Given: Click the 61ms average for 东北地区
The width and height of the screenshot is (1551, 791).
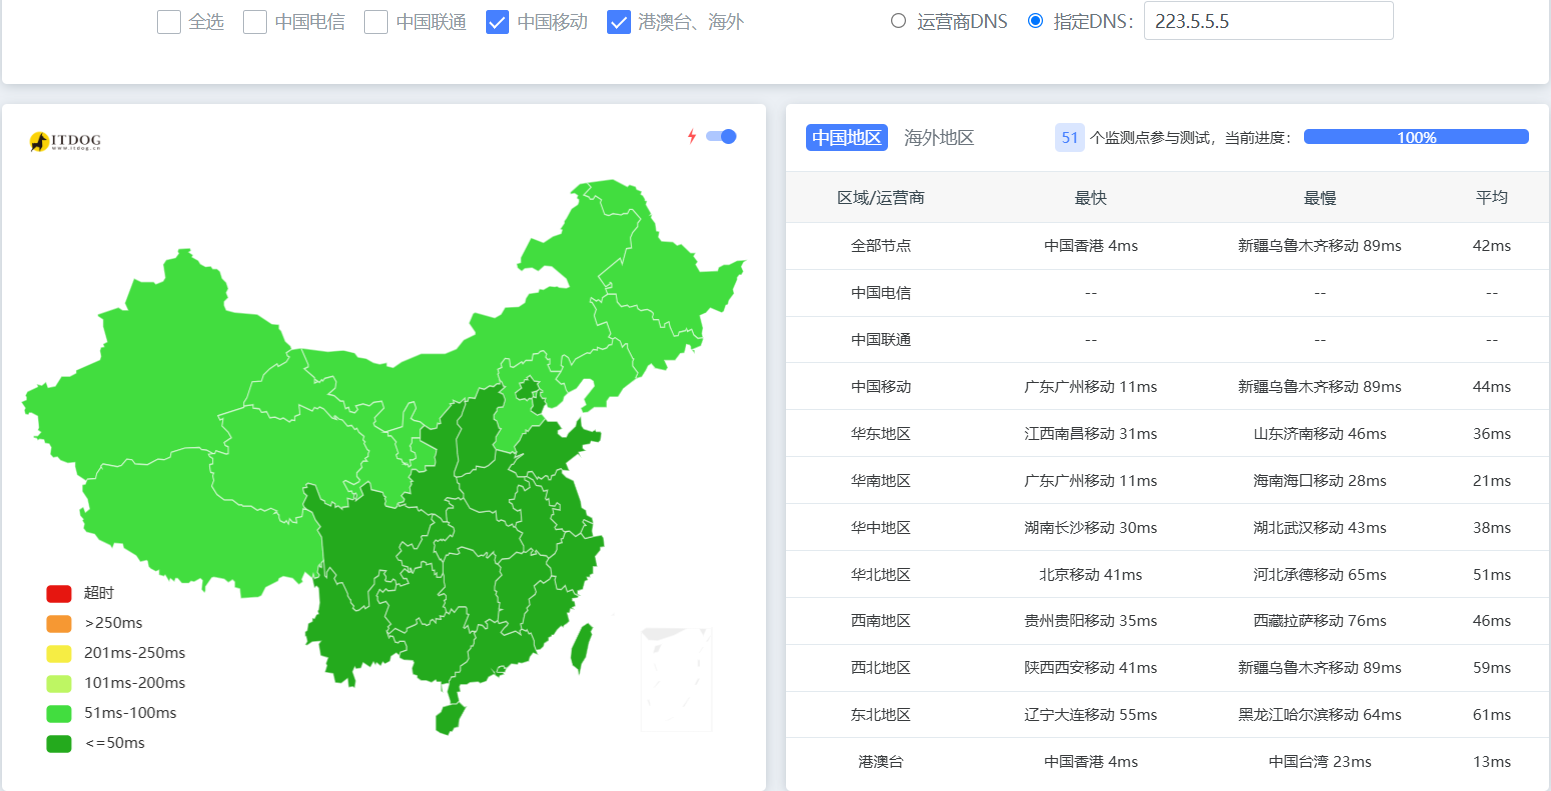Looking at the screenshot, I should (x=1492, y=715).
